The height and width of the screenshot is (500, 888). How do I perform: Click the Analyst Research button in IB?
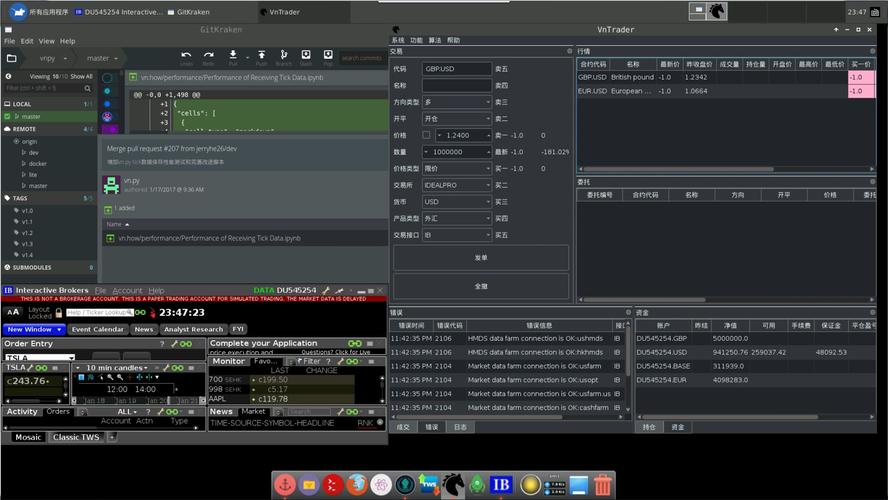193,329
